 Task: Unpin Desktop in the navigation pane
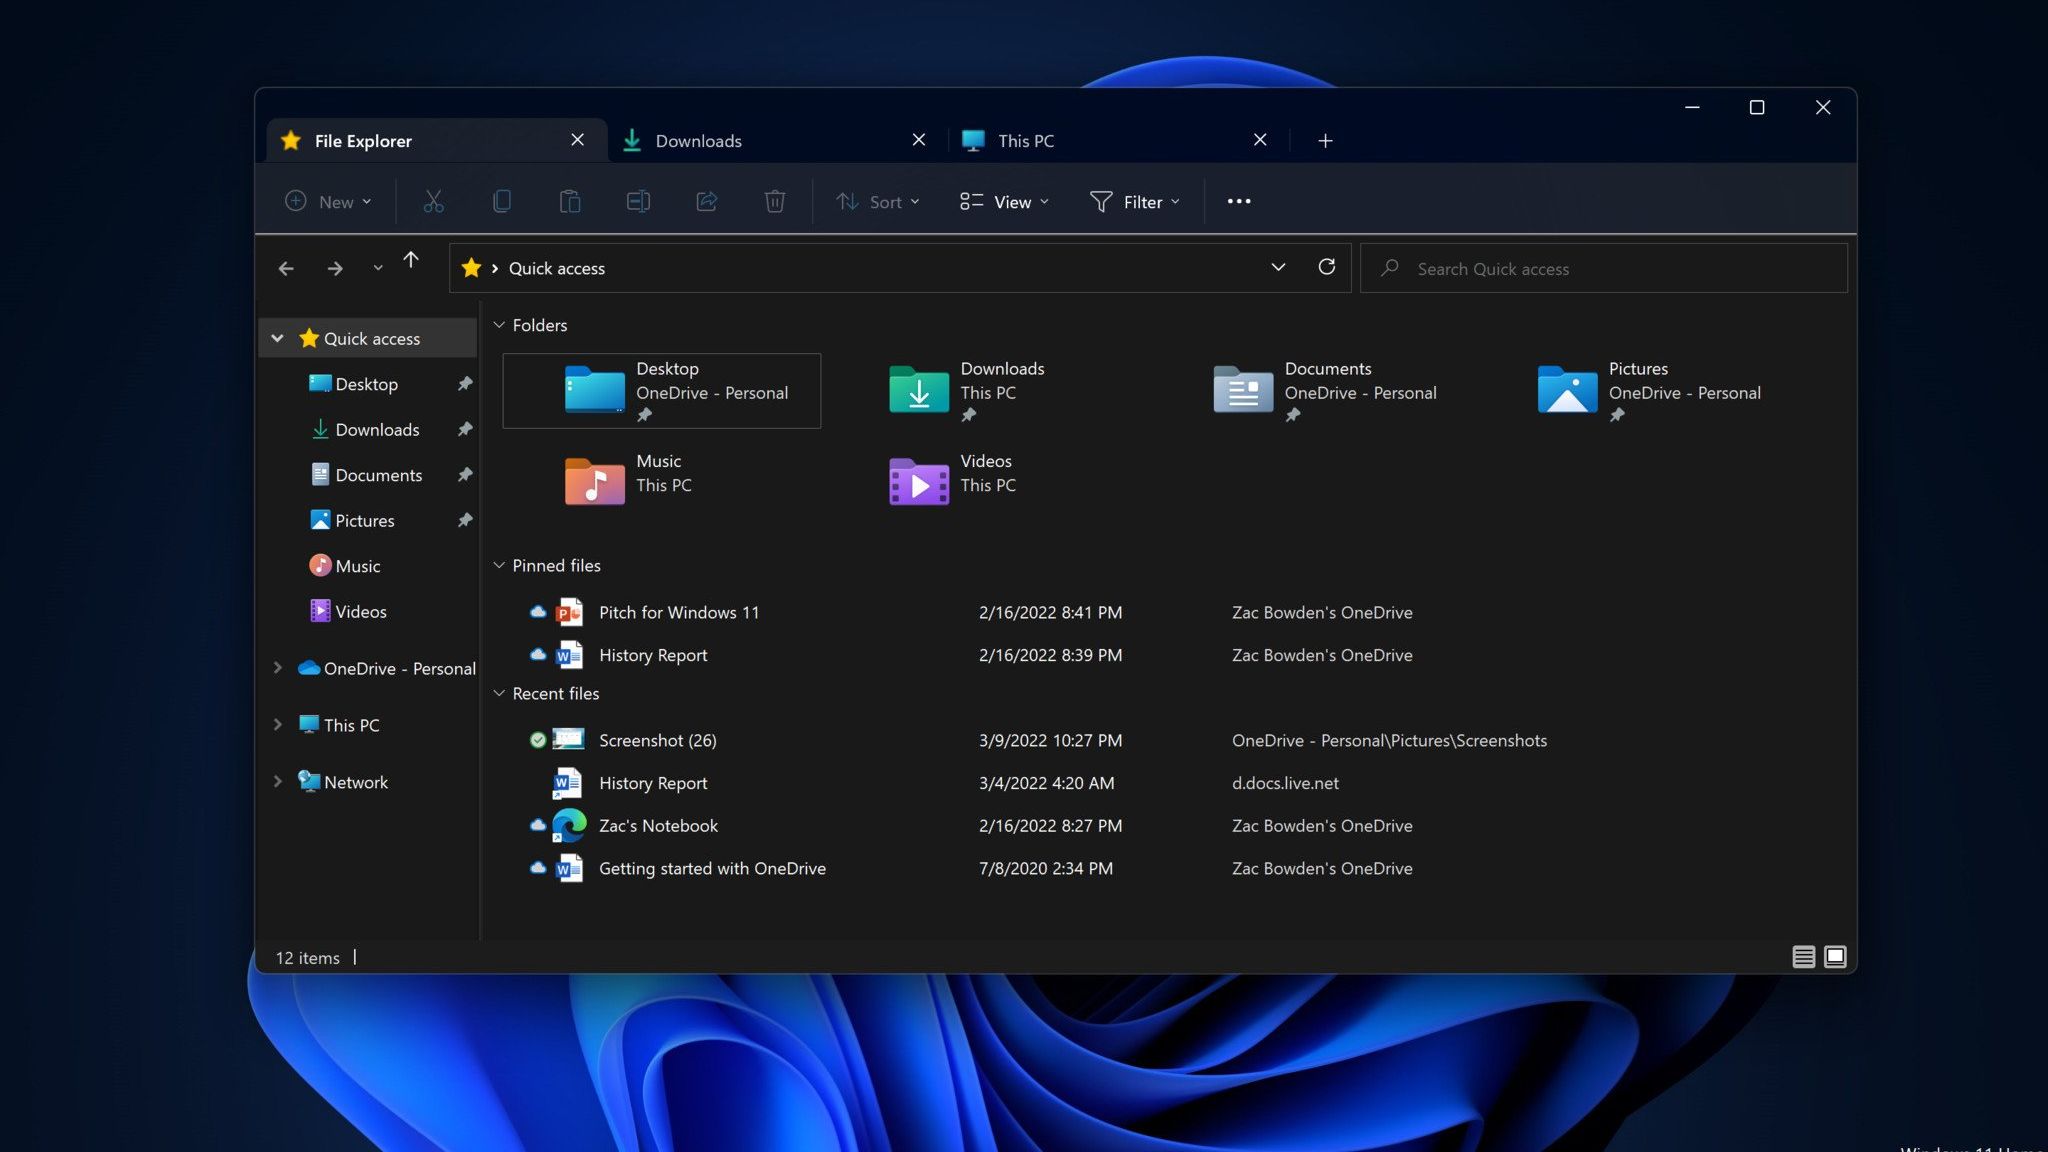tap(465, 384)
